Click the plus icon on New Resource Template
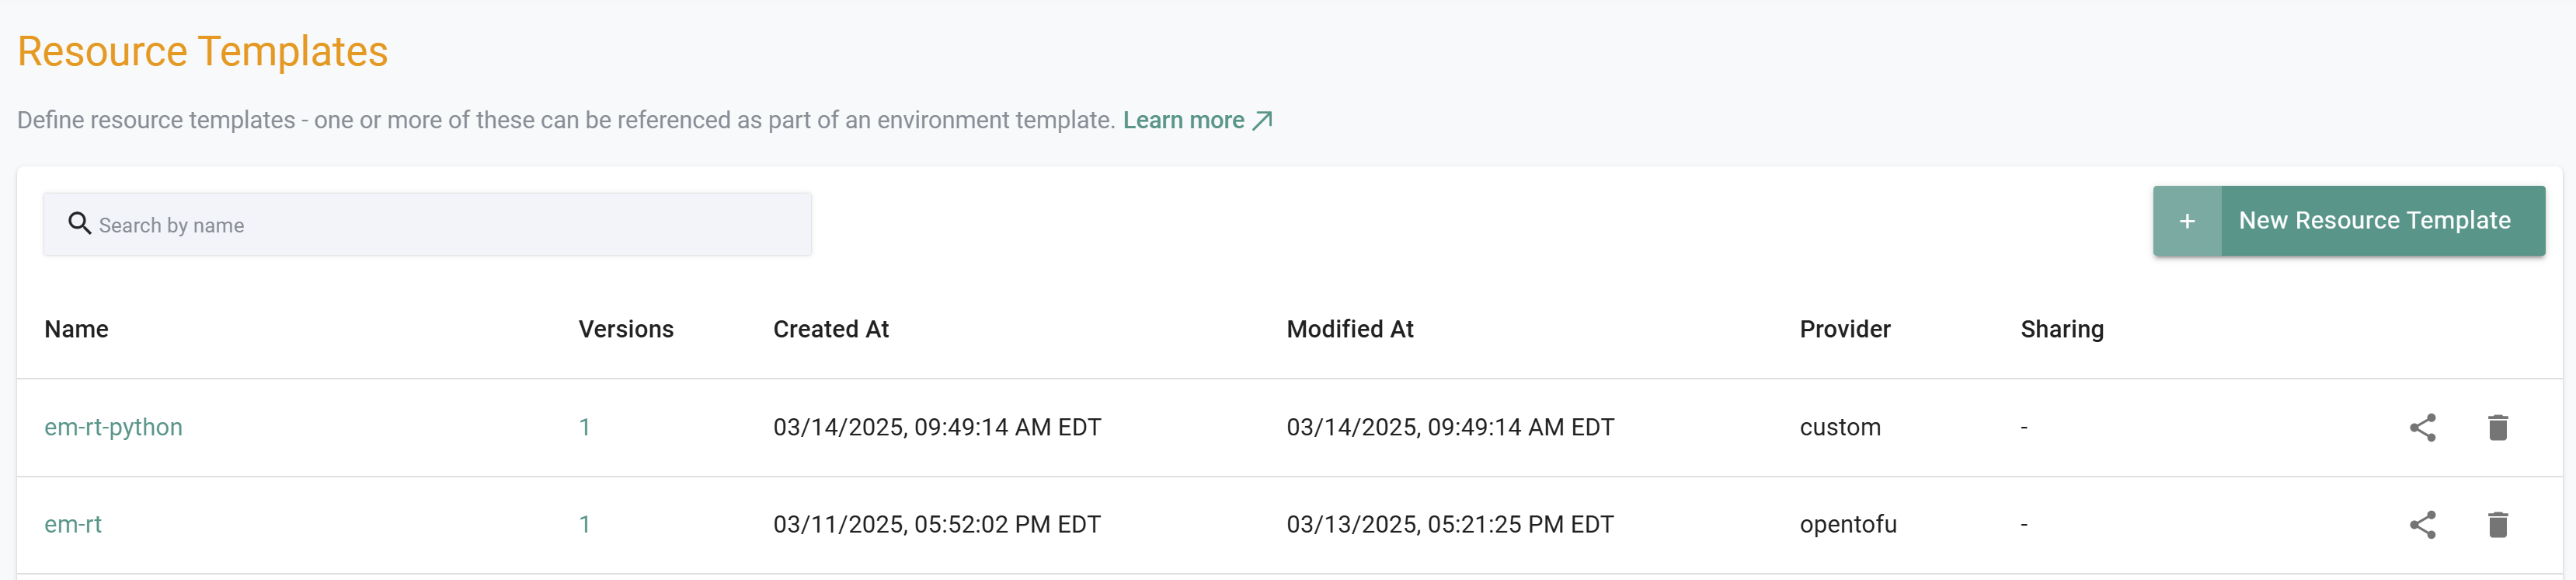The width and height of the screenshot is (2576, 580). pos(2188,220)
